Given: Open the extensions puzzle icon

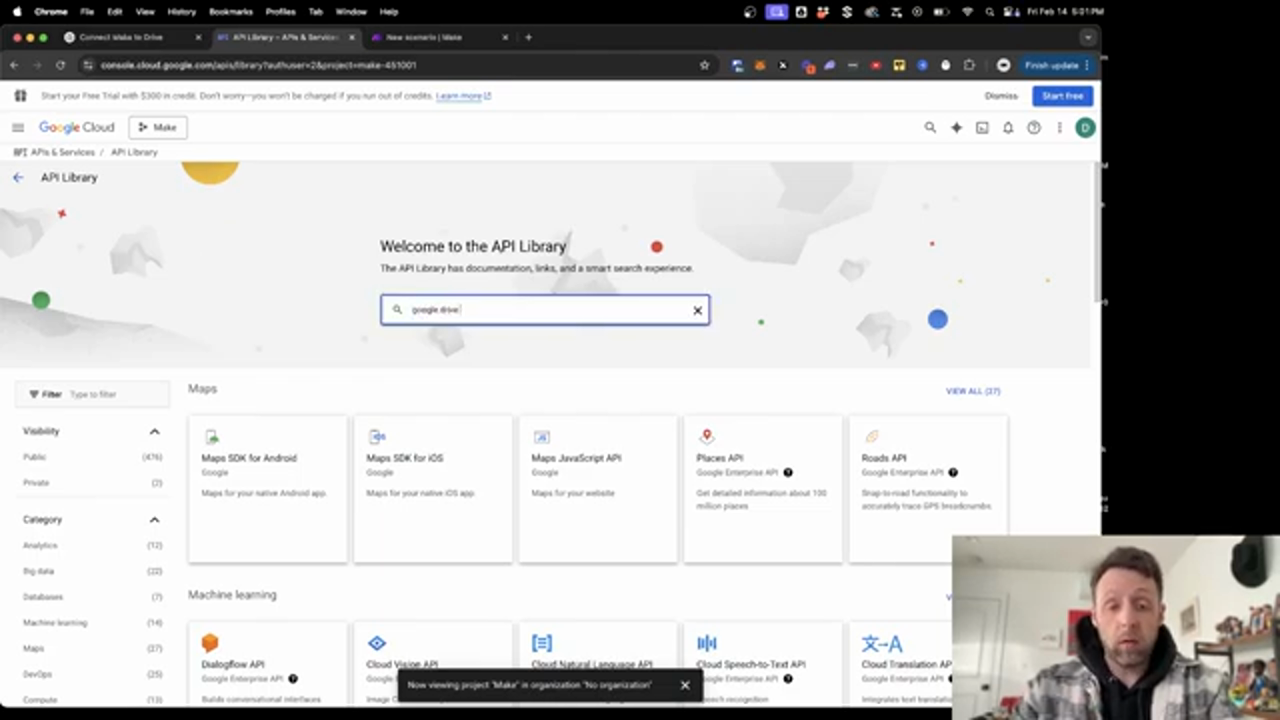Looking at the screenshot, I should click(x=968, y=65).
